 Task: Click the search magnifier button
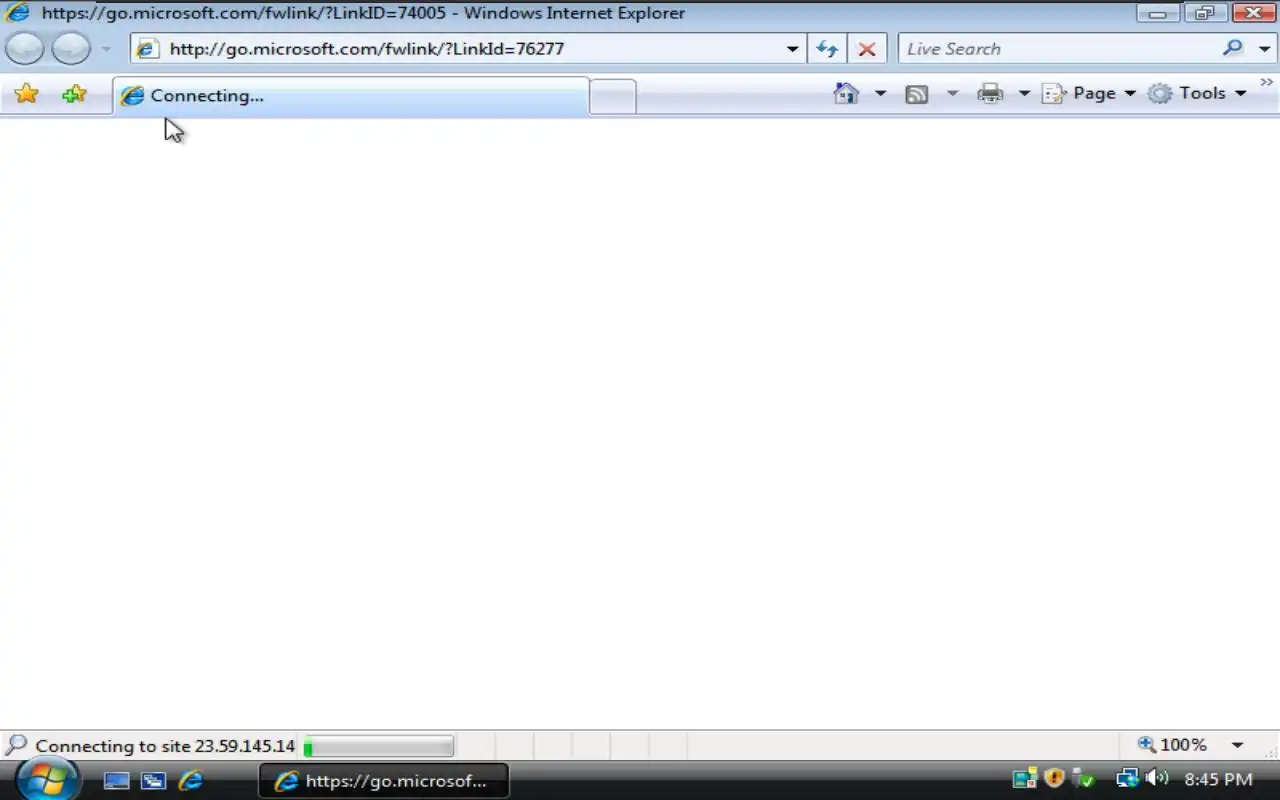pyautogui.click(x=1233, y=48)
